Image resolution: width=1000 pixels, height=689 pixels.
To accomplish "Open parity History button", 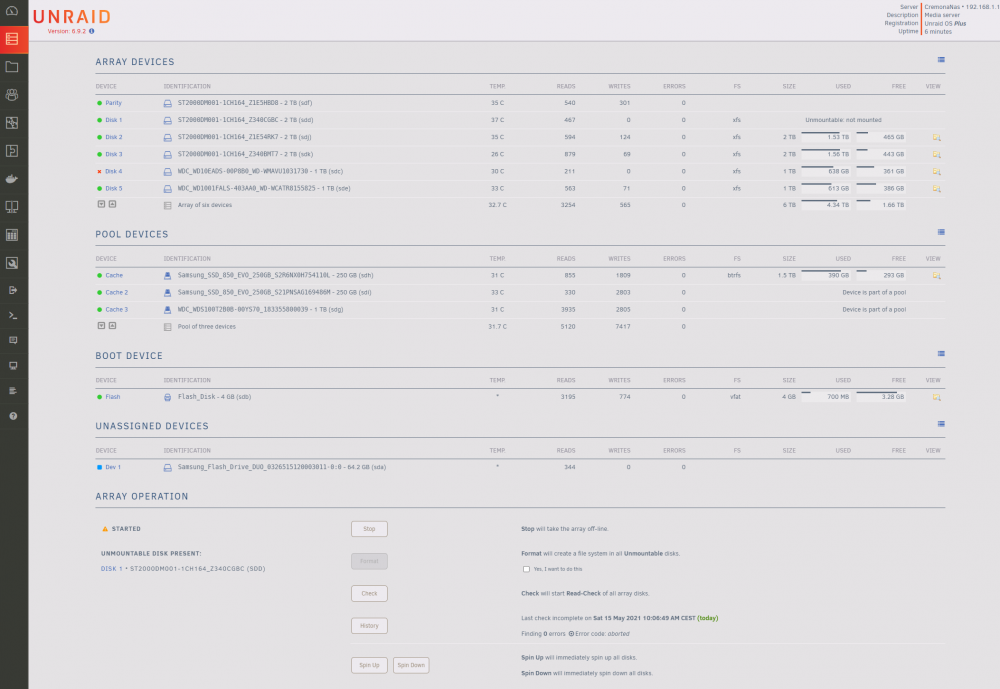I will [x=369, y=626].
